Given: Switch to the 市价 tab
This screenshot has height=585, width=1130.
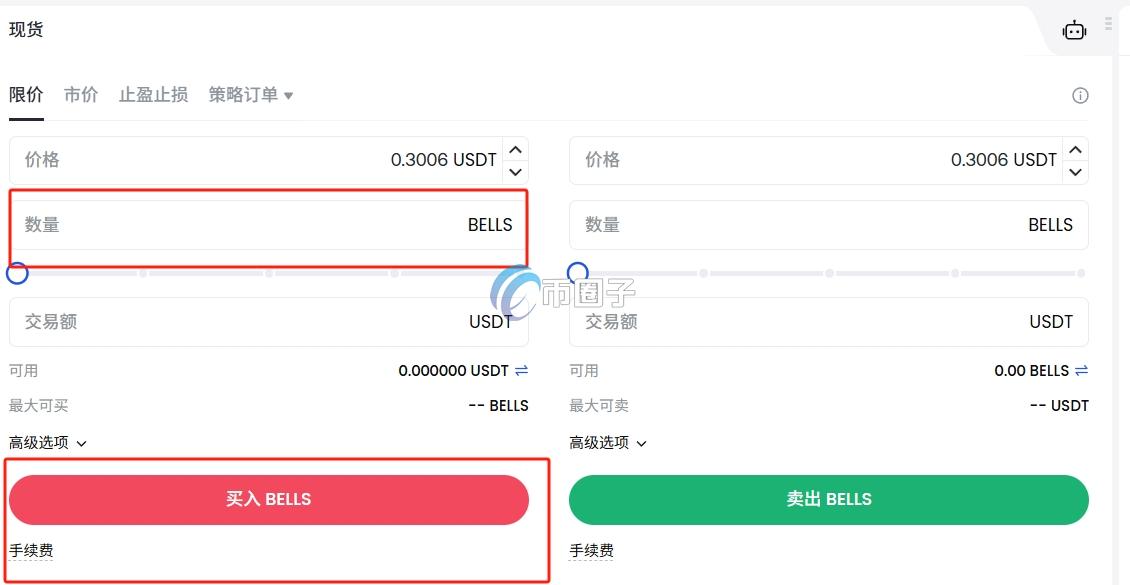Looking at the screenshot, I should [x=81, y=95].
